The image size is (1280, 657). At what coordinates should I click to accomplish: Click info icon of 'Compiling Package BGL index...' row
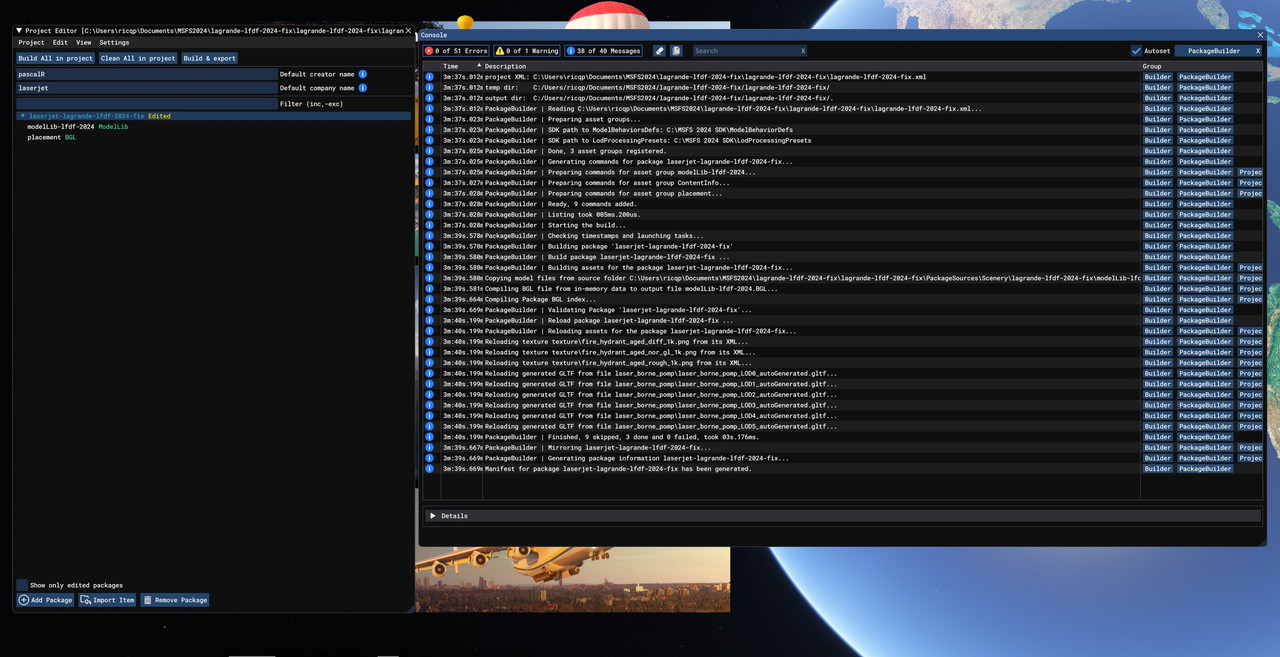tap(430, 299)
